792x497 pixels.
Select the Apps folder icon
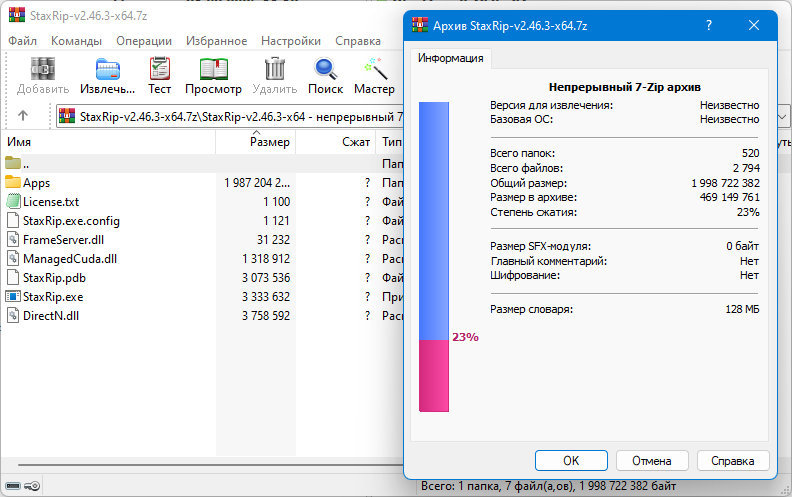click(13, 182)
